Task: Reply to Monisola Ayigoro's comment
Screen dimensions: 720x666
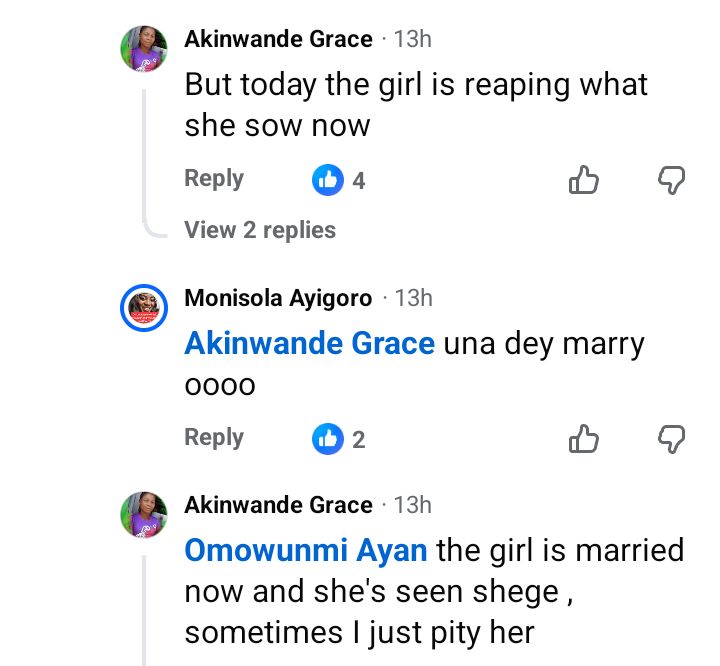Action: [x=214, y=437]
